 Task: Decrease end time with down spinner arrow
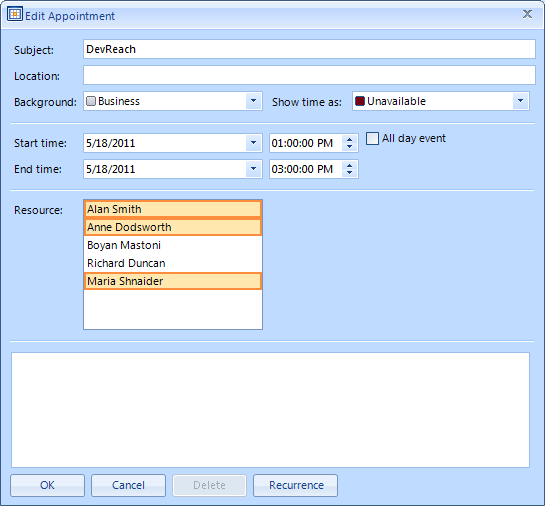(x=349, y=173)
